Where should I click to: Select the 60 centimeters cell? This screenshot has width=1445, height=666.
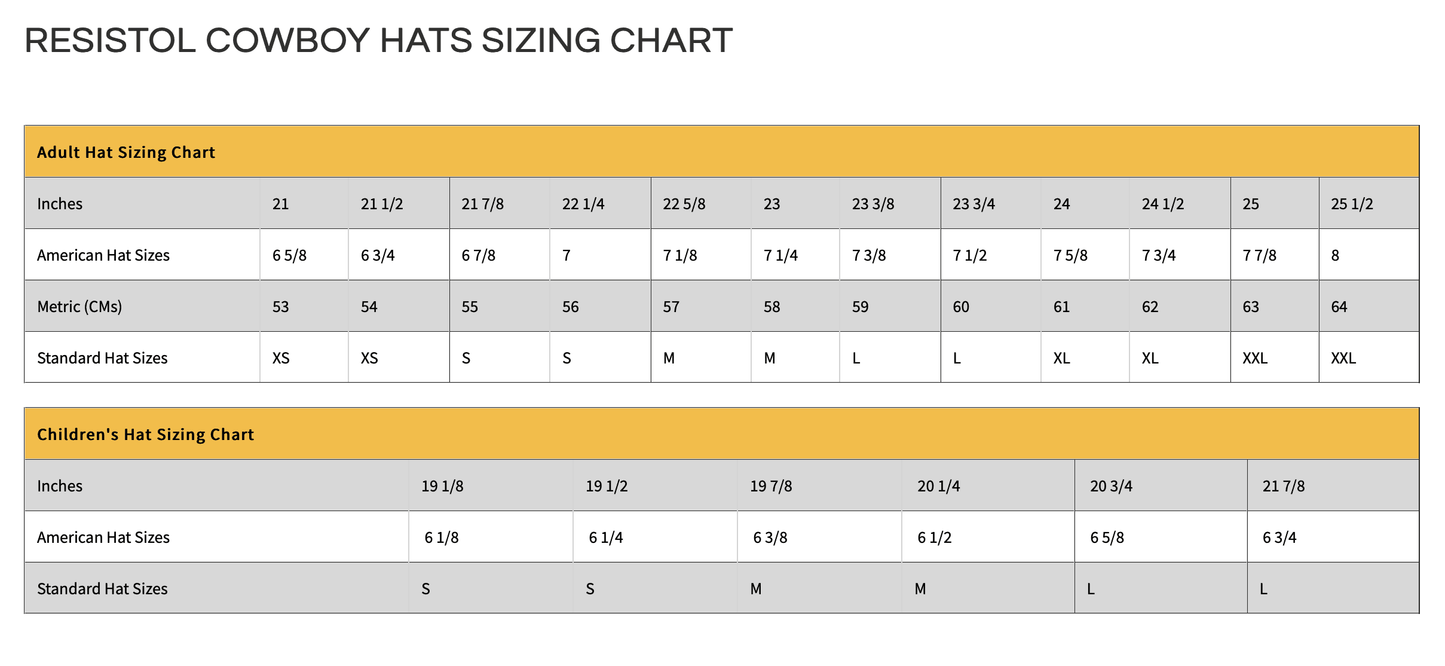[x=961, y=307]
